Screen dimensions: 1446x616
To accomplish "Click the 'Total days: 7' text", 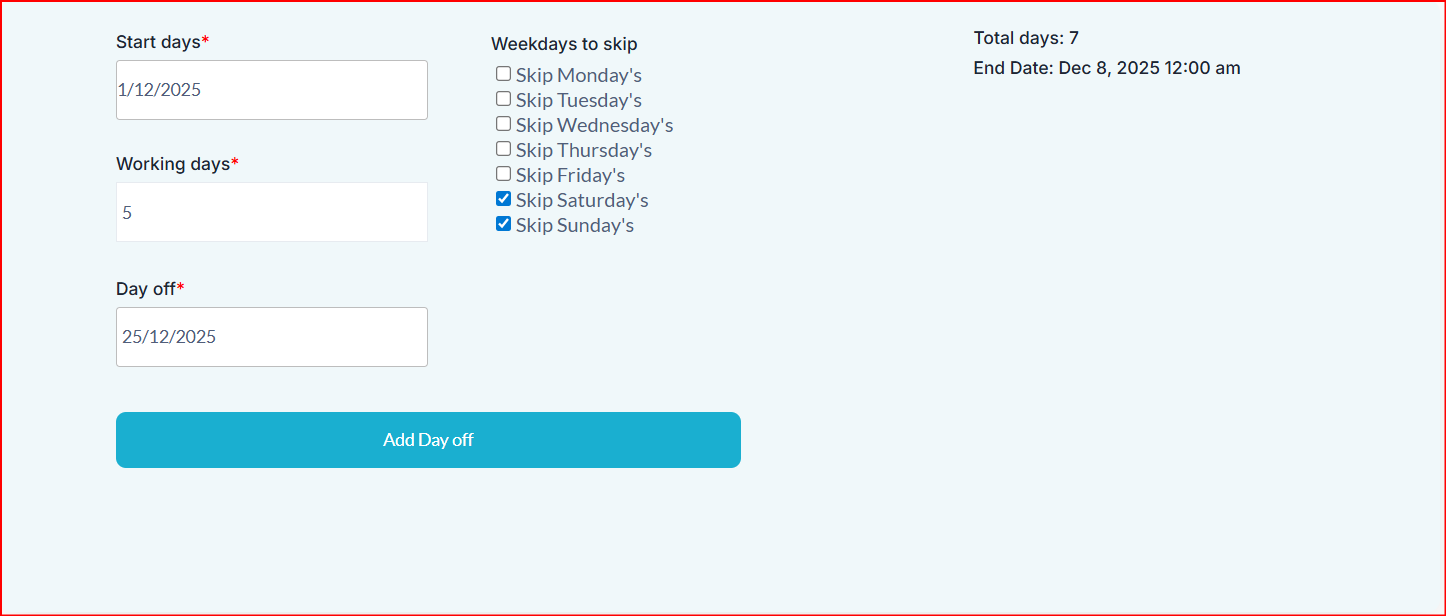I will (1026, 38).
